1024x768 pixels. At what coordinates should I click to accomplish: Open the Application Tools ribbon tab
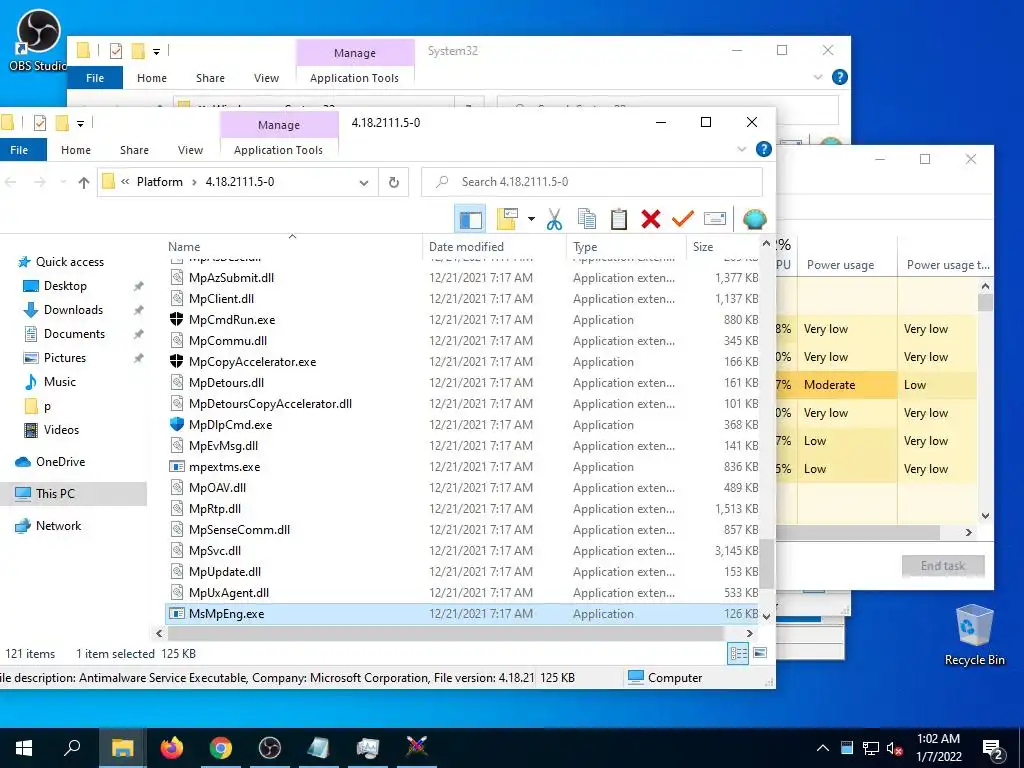(278, 150)
